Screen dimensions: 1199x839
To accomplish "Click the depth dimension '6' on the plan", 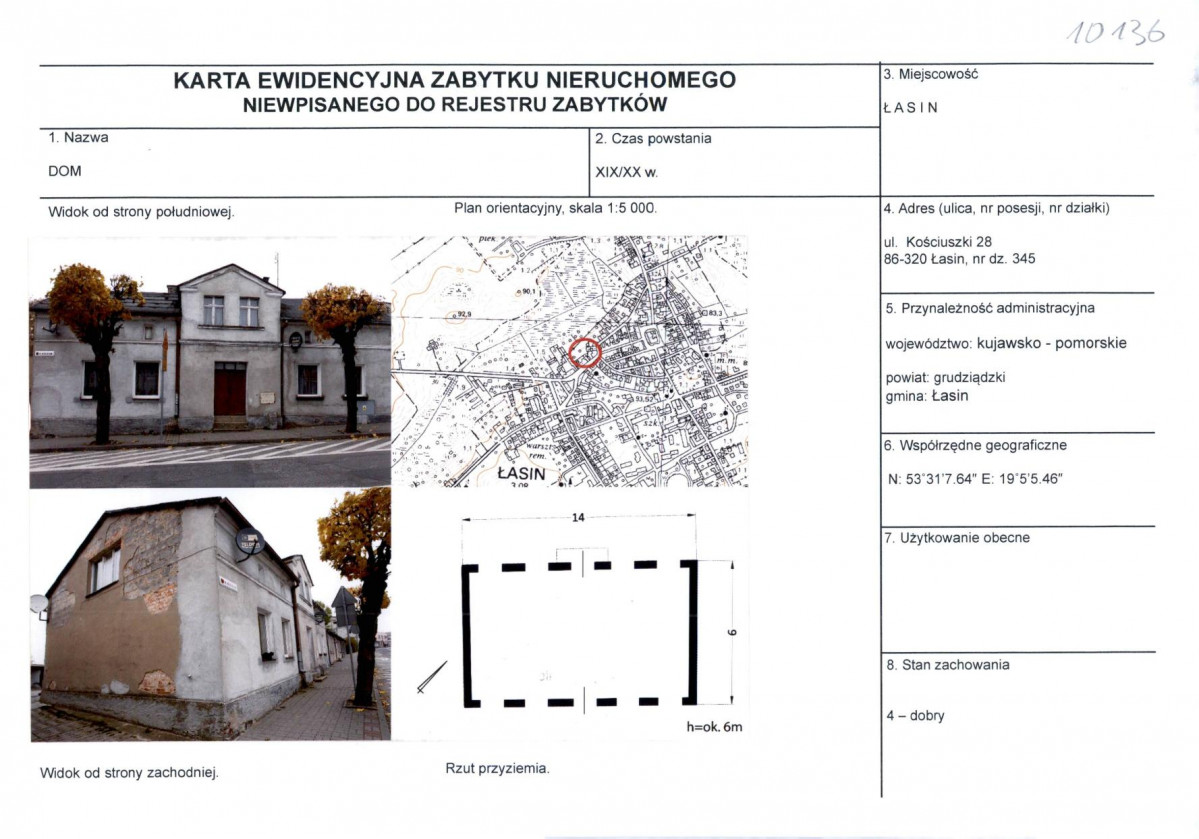I will tap(733, 633).
